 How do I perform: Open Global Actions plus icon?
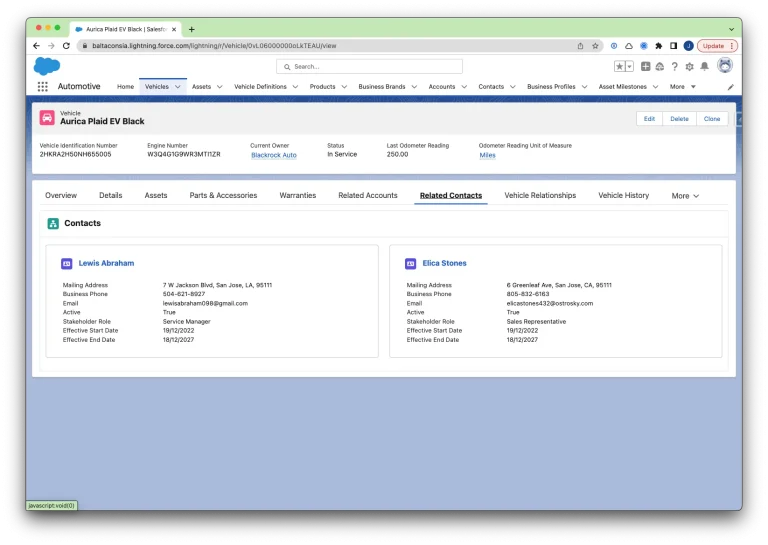coord(646,66)
